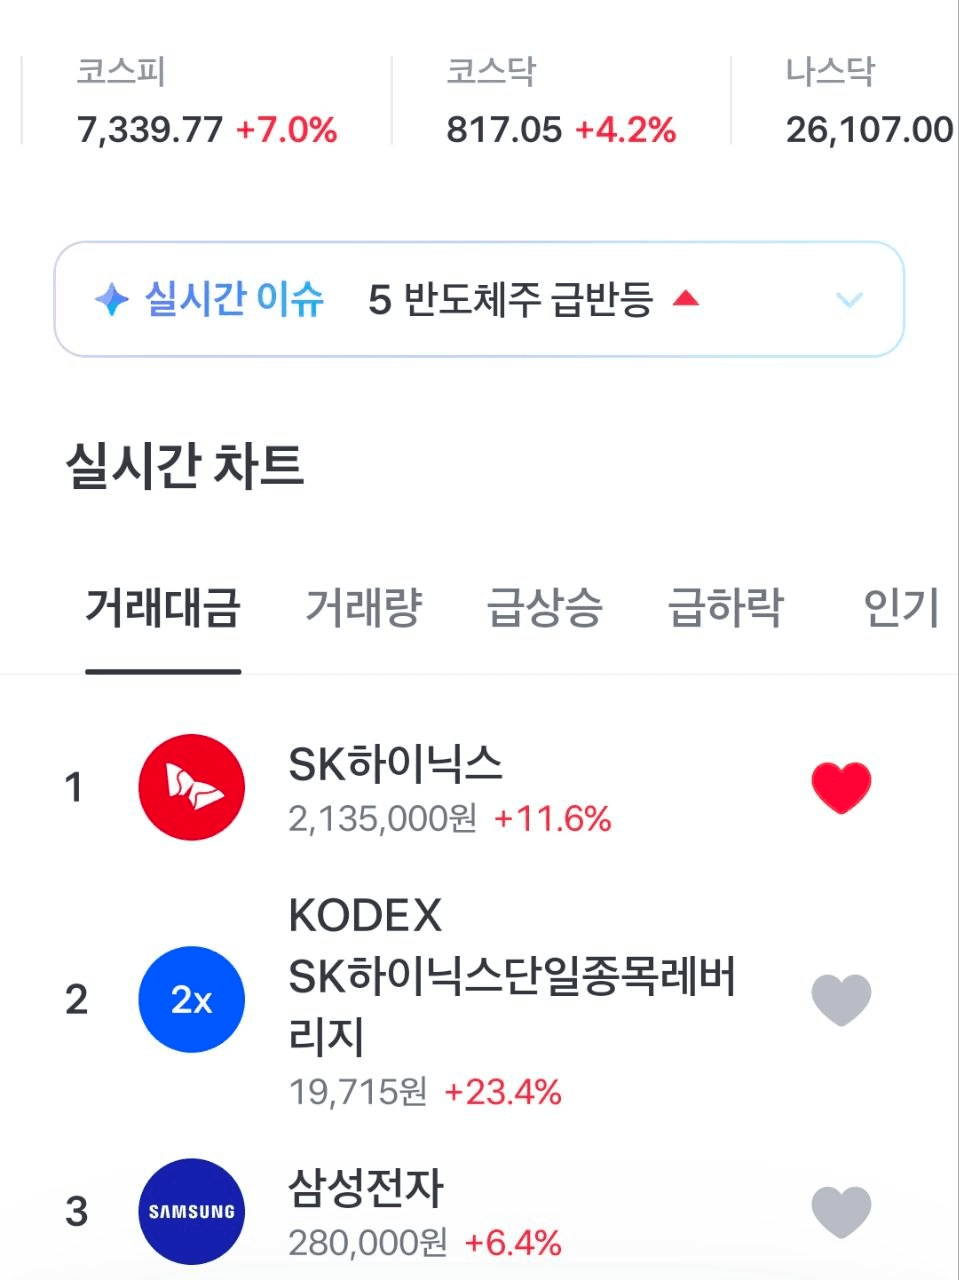Screen dimensions: 959x1280
Task: Expand the 실시간 이슈 list with the chevron
Action: click(x=849, y=299)
